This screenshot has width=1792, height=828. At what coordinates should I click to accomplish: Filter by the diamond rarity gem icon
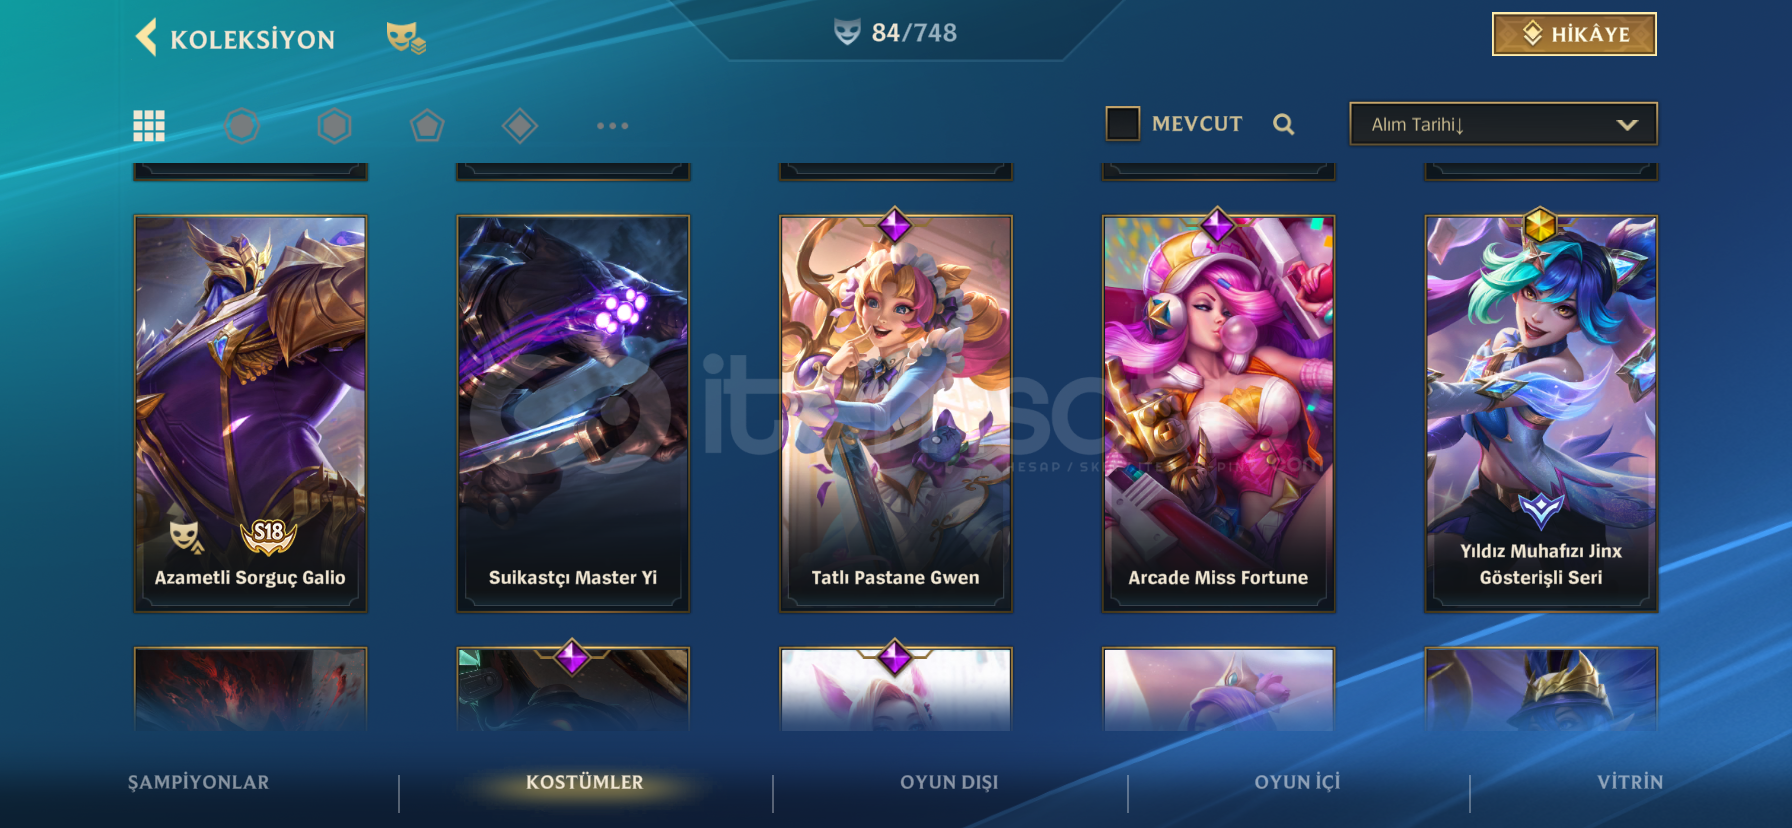(519, 126)
